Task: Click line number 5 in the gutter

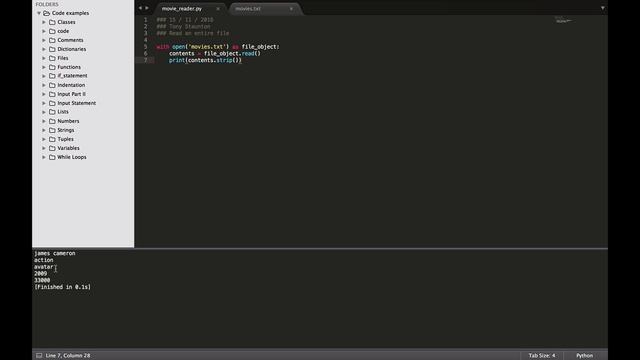Action: click(x=145, y=47)
